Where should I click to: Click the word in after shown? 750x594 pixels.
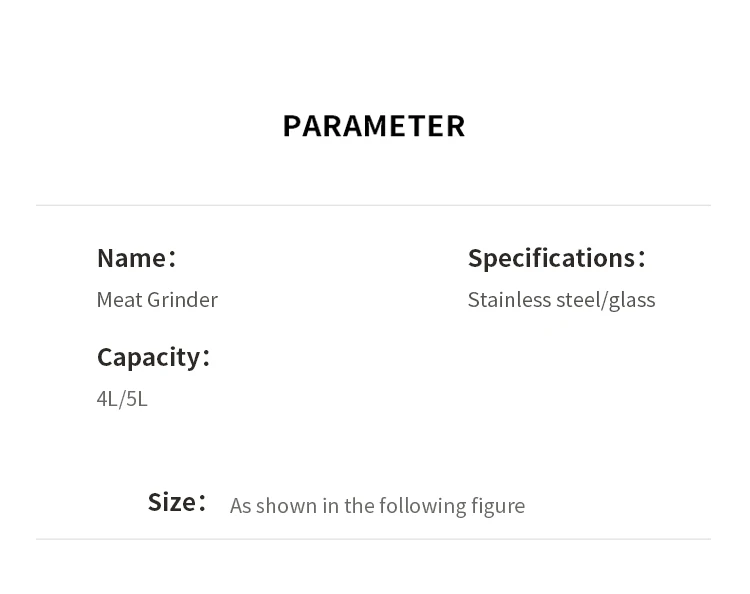click(330, 506)
